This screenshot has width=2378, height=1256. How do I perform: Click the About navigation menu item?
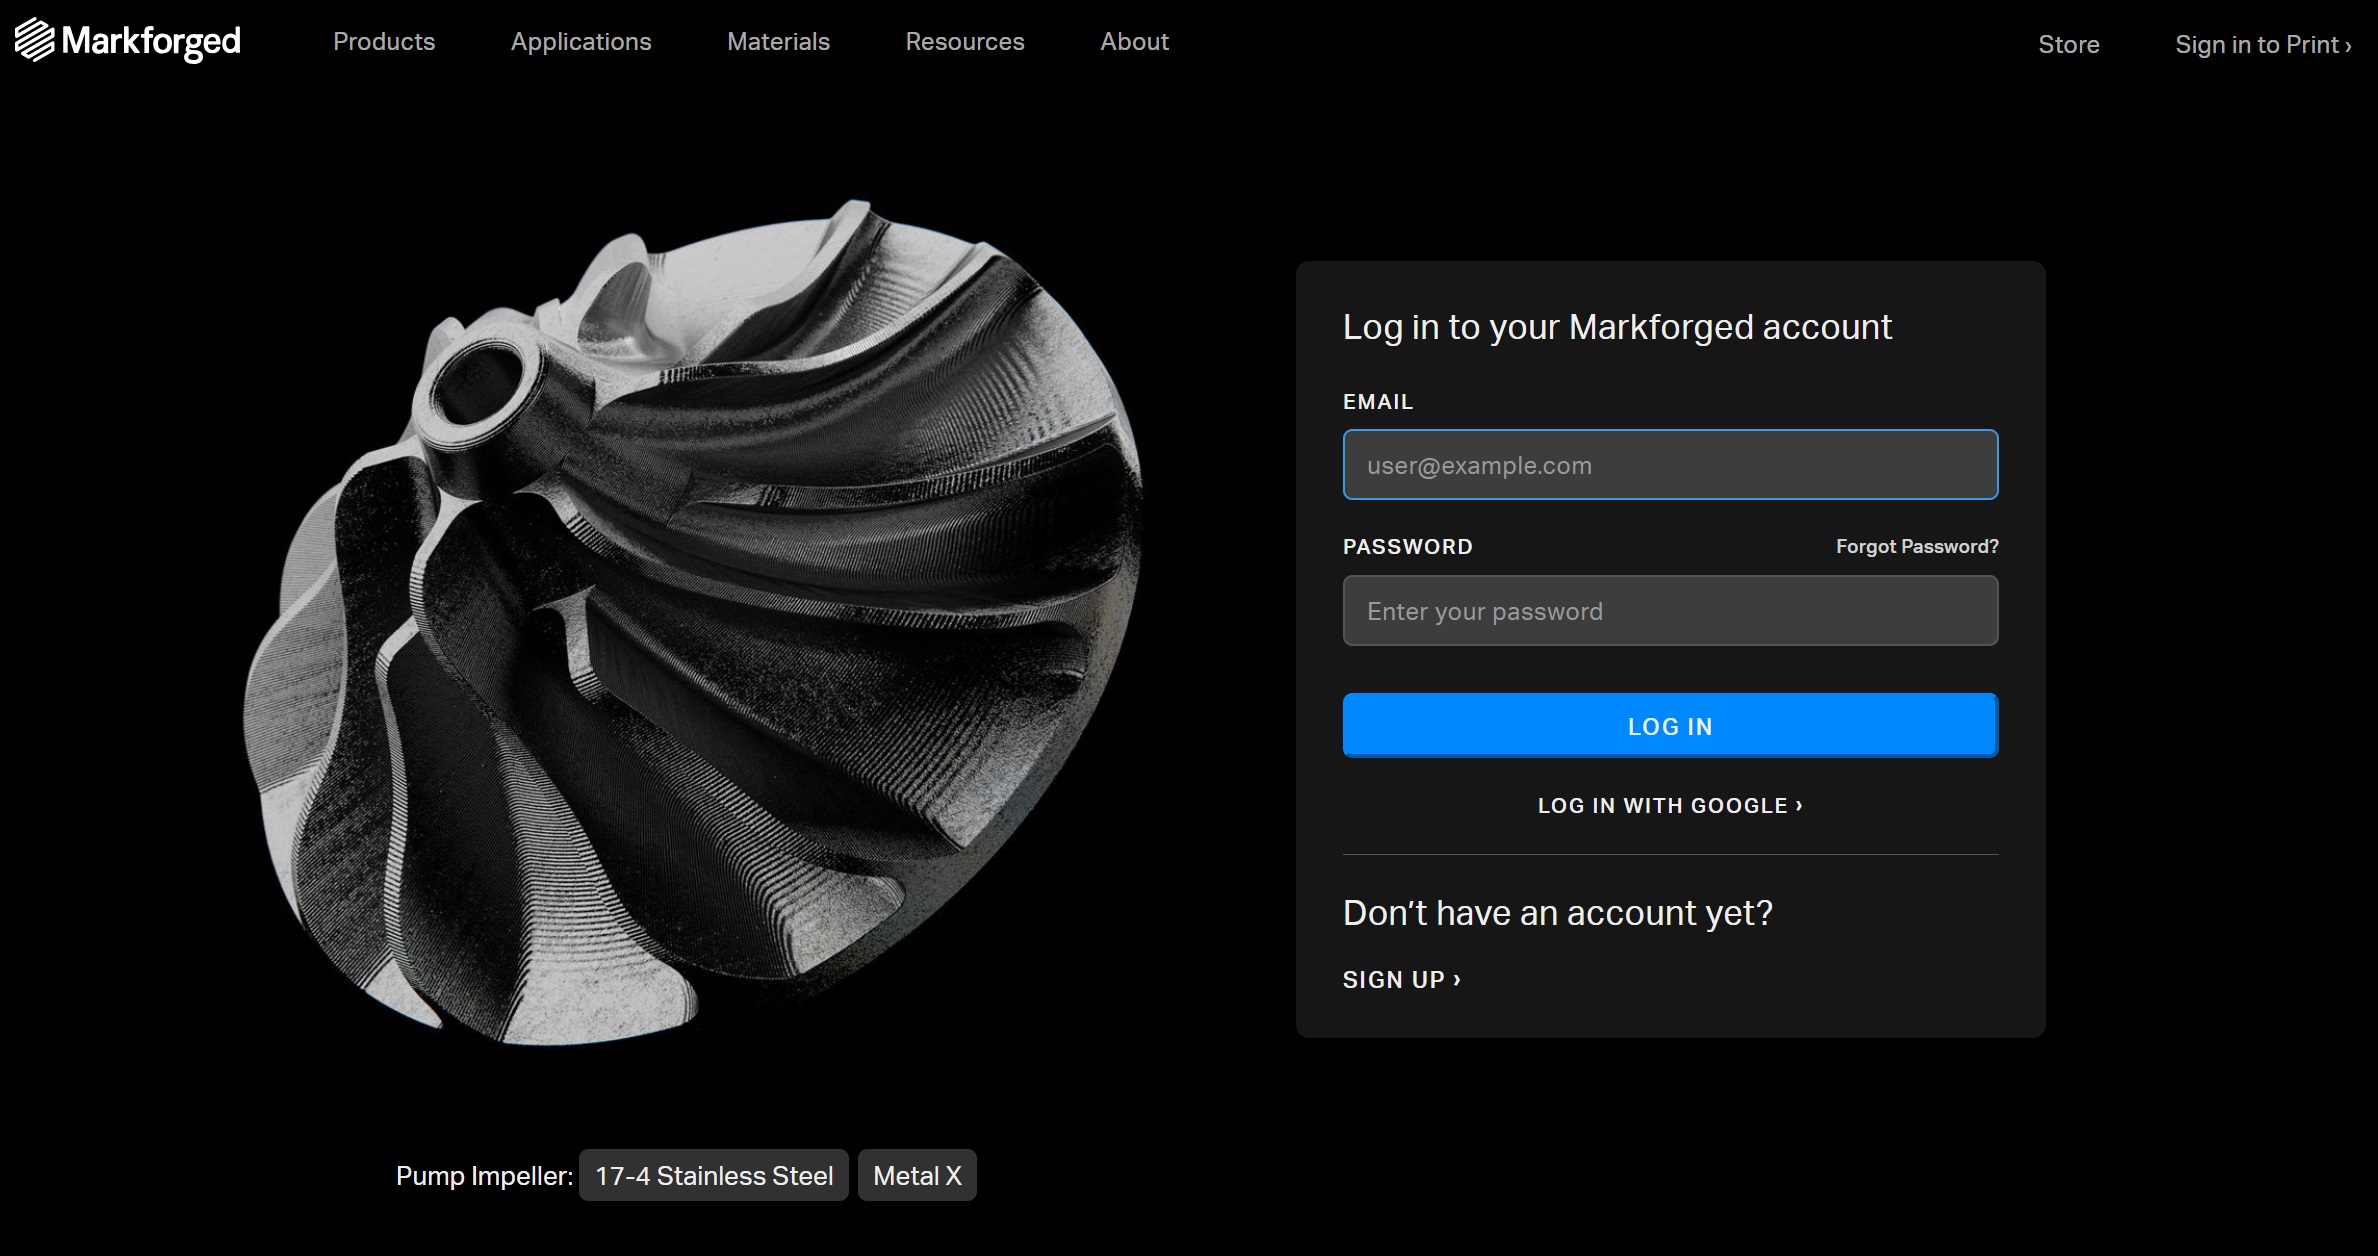(1134, 42)
